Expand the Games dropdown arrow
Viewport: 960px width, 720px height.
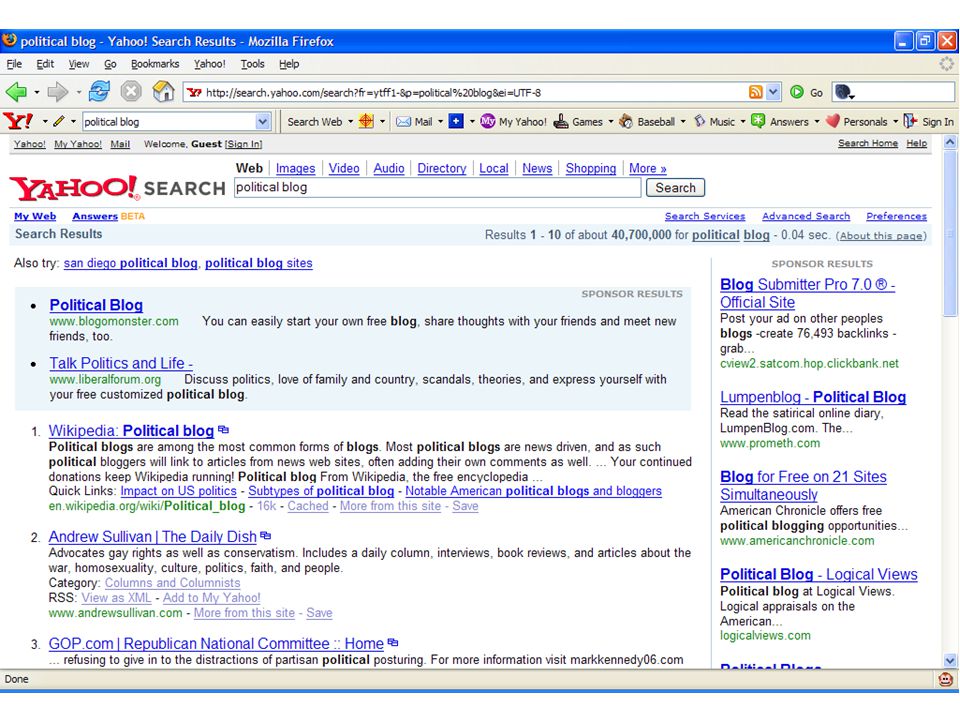click(x=610, y=122)
